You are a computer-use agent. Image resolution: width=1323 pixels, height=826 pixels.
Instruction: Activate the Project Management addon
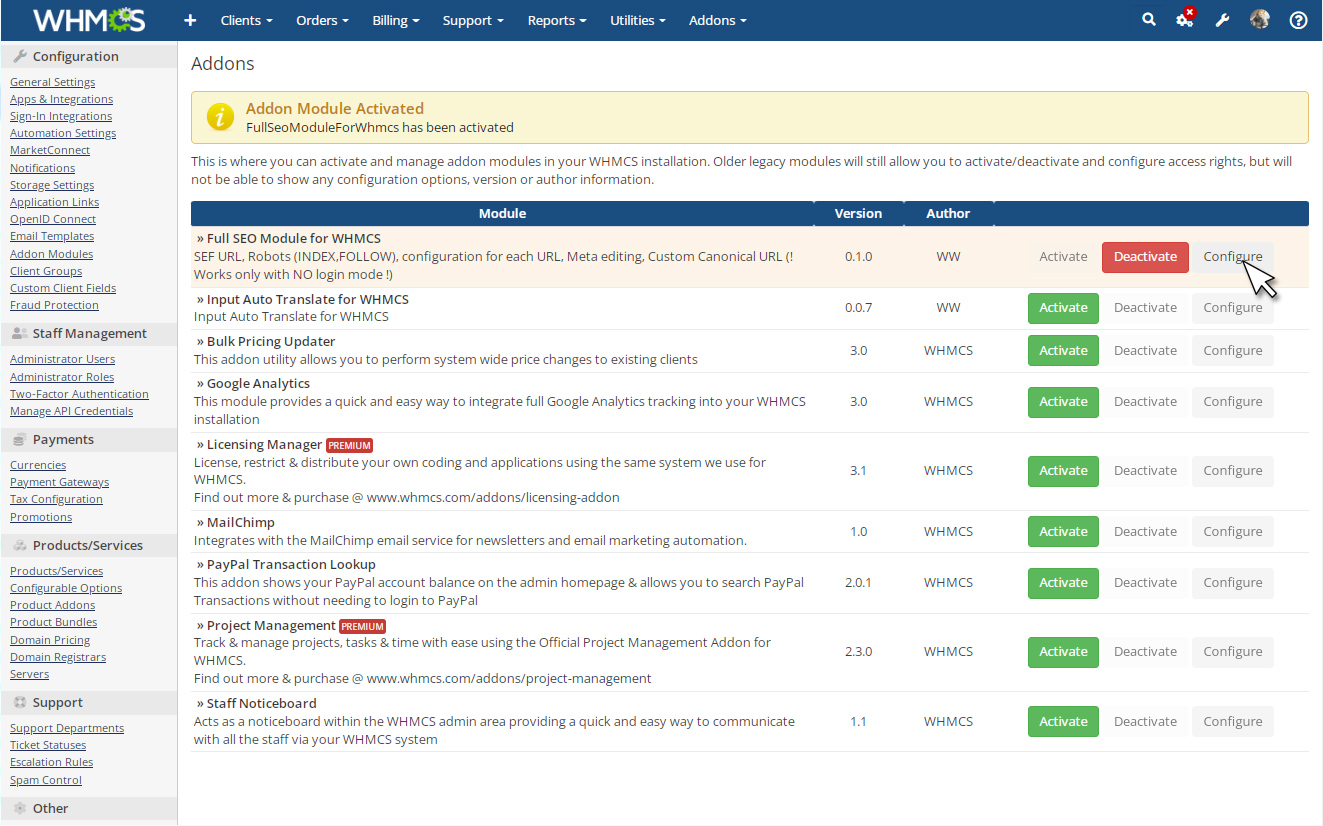[1063, 652]
